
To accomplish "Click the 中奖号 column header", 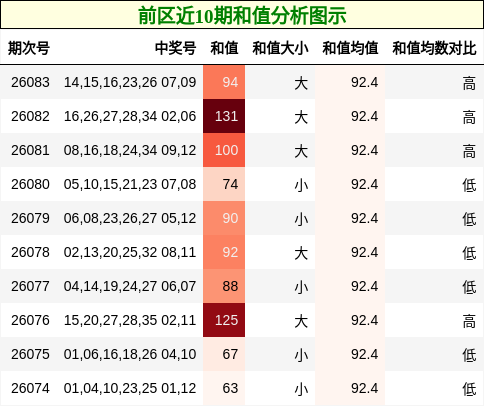I will click(175, 48).
